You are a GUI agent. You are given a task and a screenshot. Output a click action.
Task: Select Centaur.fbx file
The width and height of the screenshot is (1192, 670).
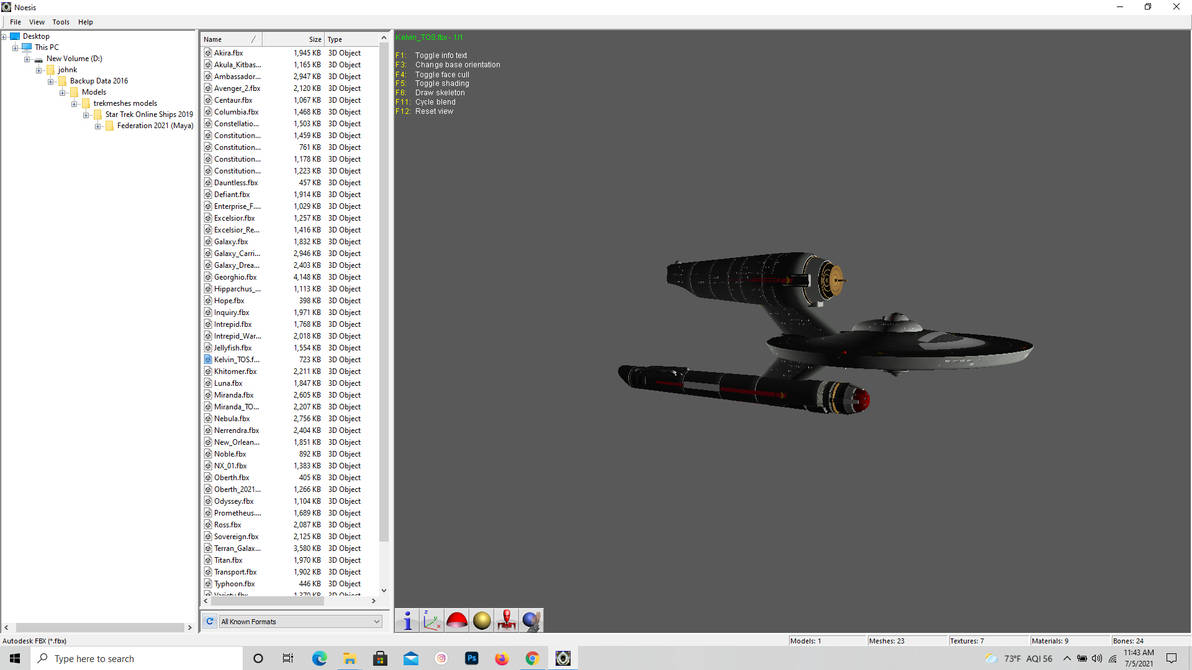tap(233, 100)
